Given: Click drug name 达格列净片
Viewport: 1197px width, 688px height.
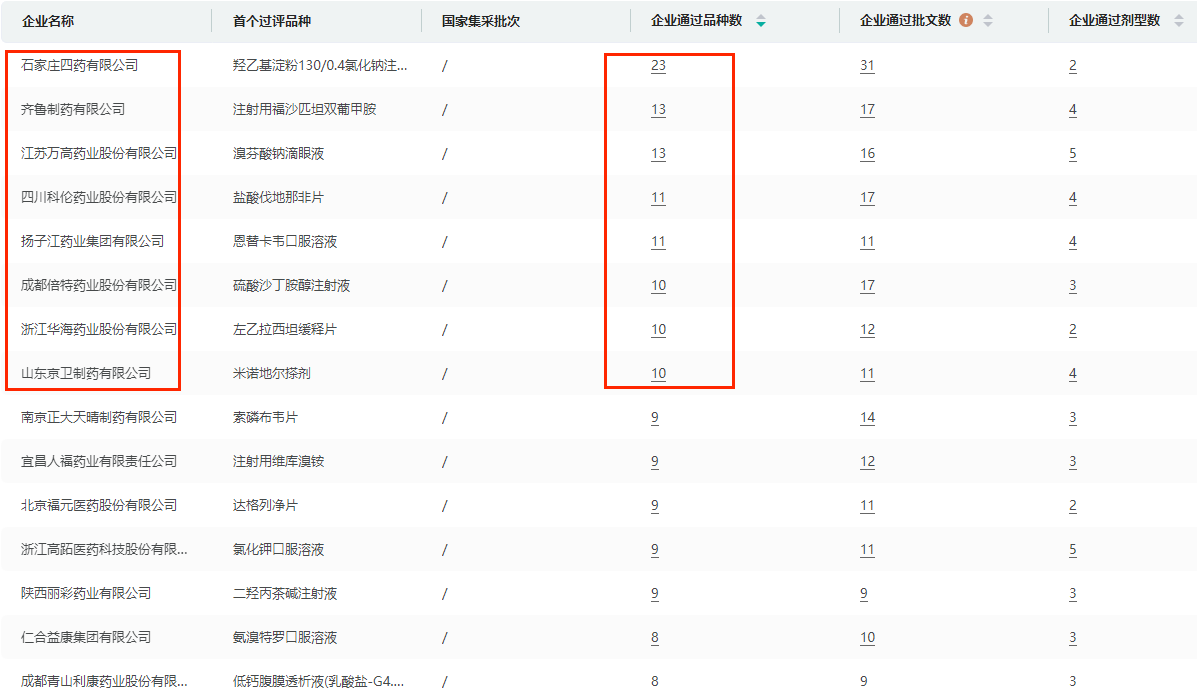Looking at the screenshot, I should [x=266, y=506].
